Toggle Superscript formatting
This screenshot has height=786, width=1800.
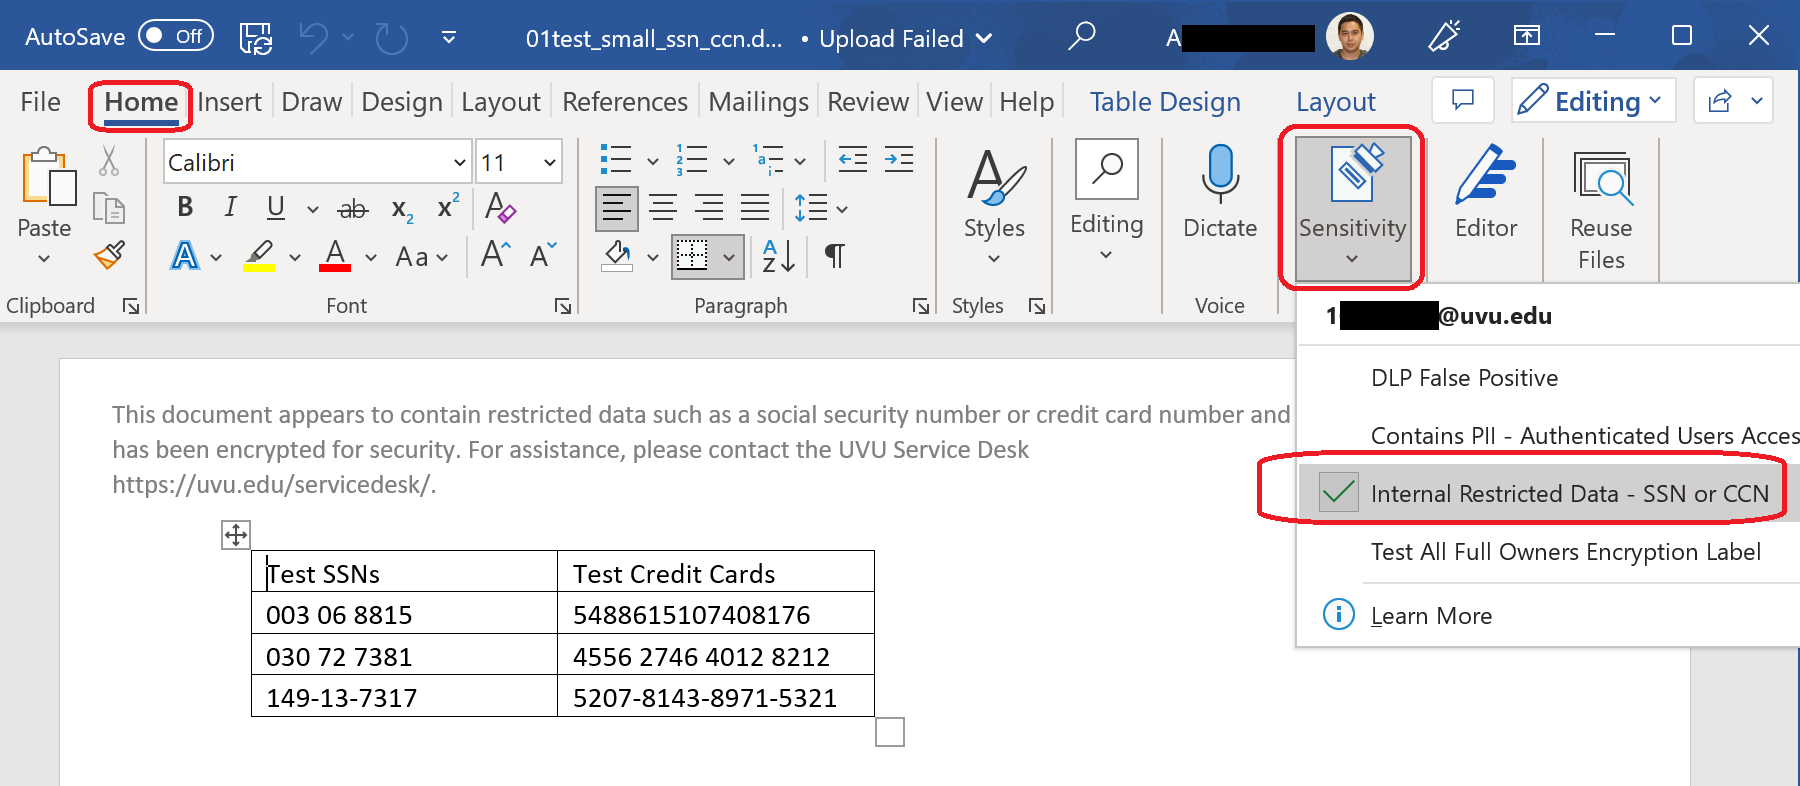(448, 205)
